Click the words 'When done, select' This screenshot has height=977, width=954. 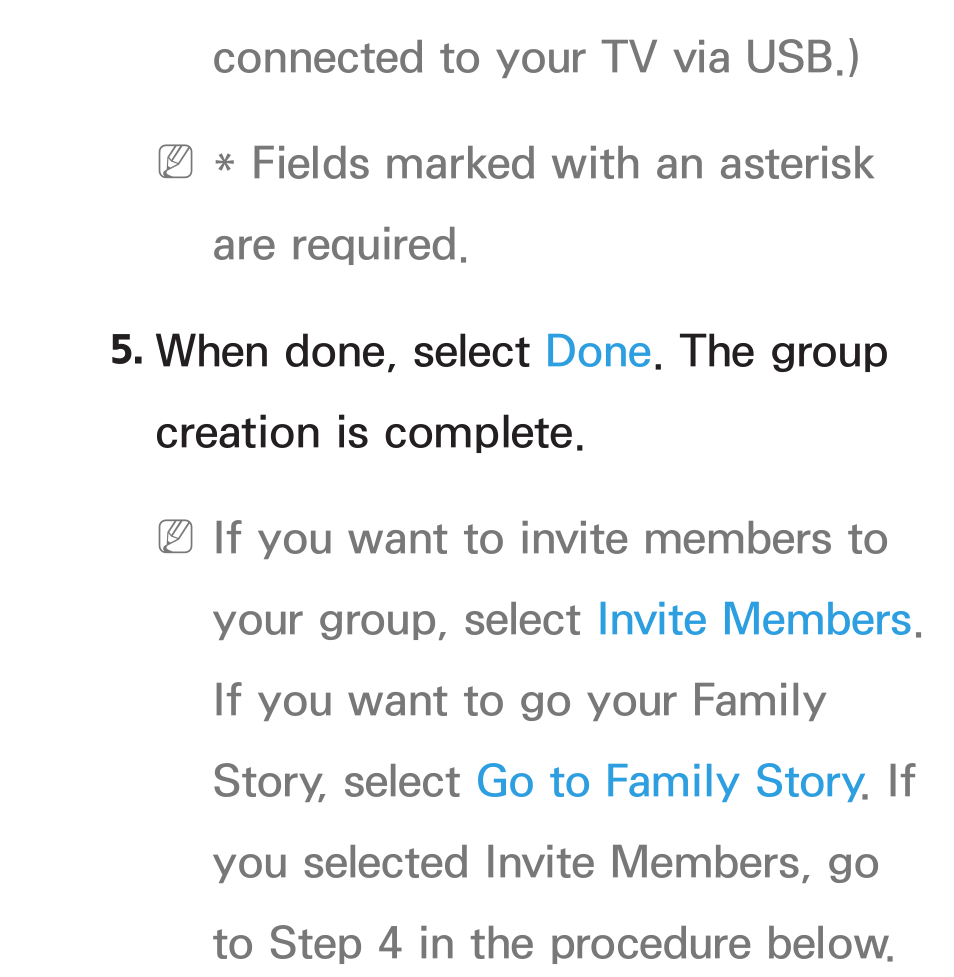click(343, 352)
